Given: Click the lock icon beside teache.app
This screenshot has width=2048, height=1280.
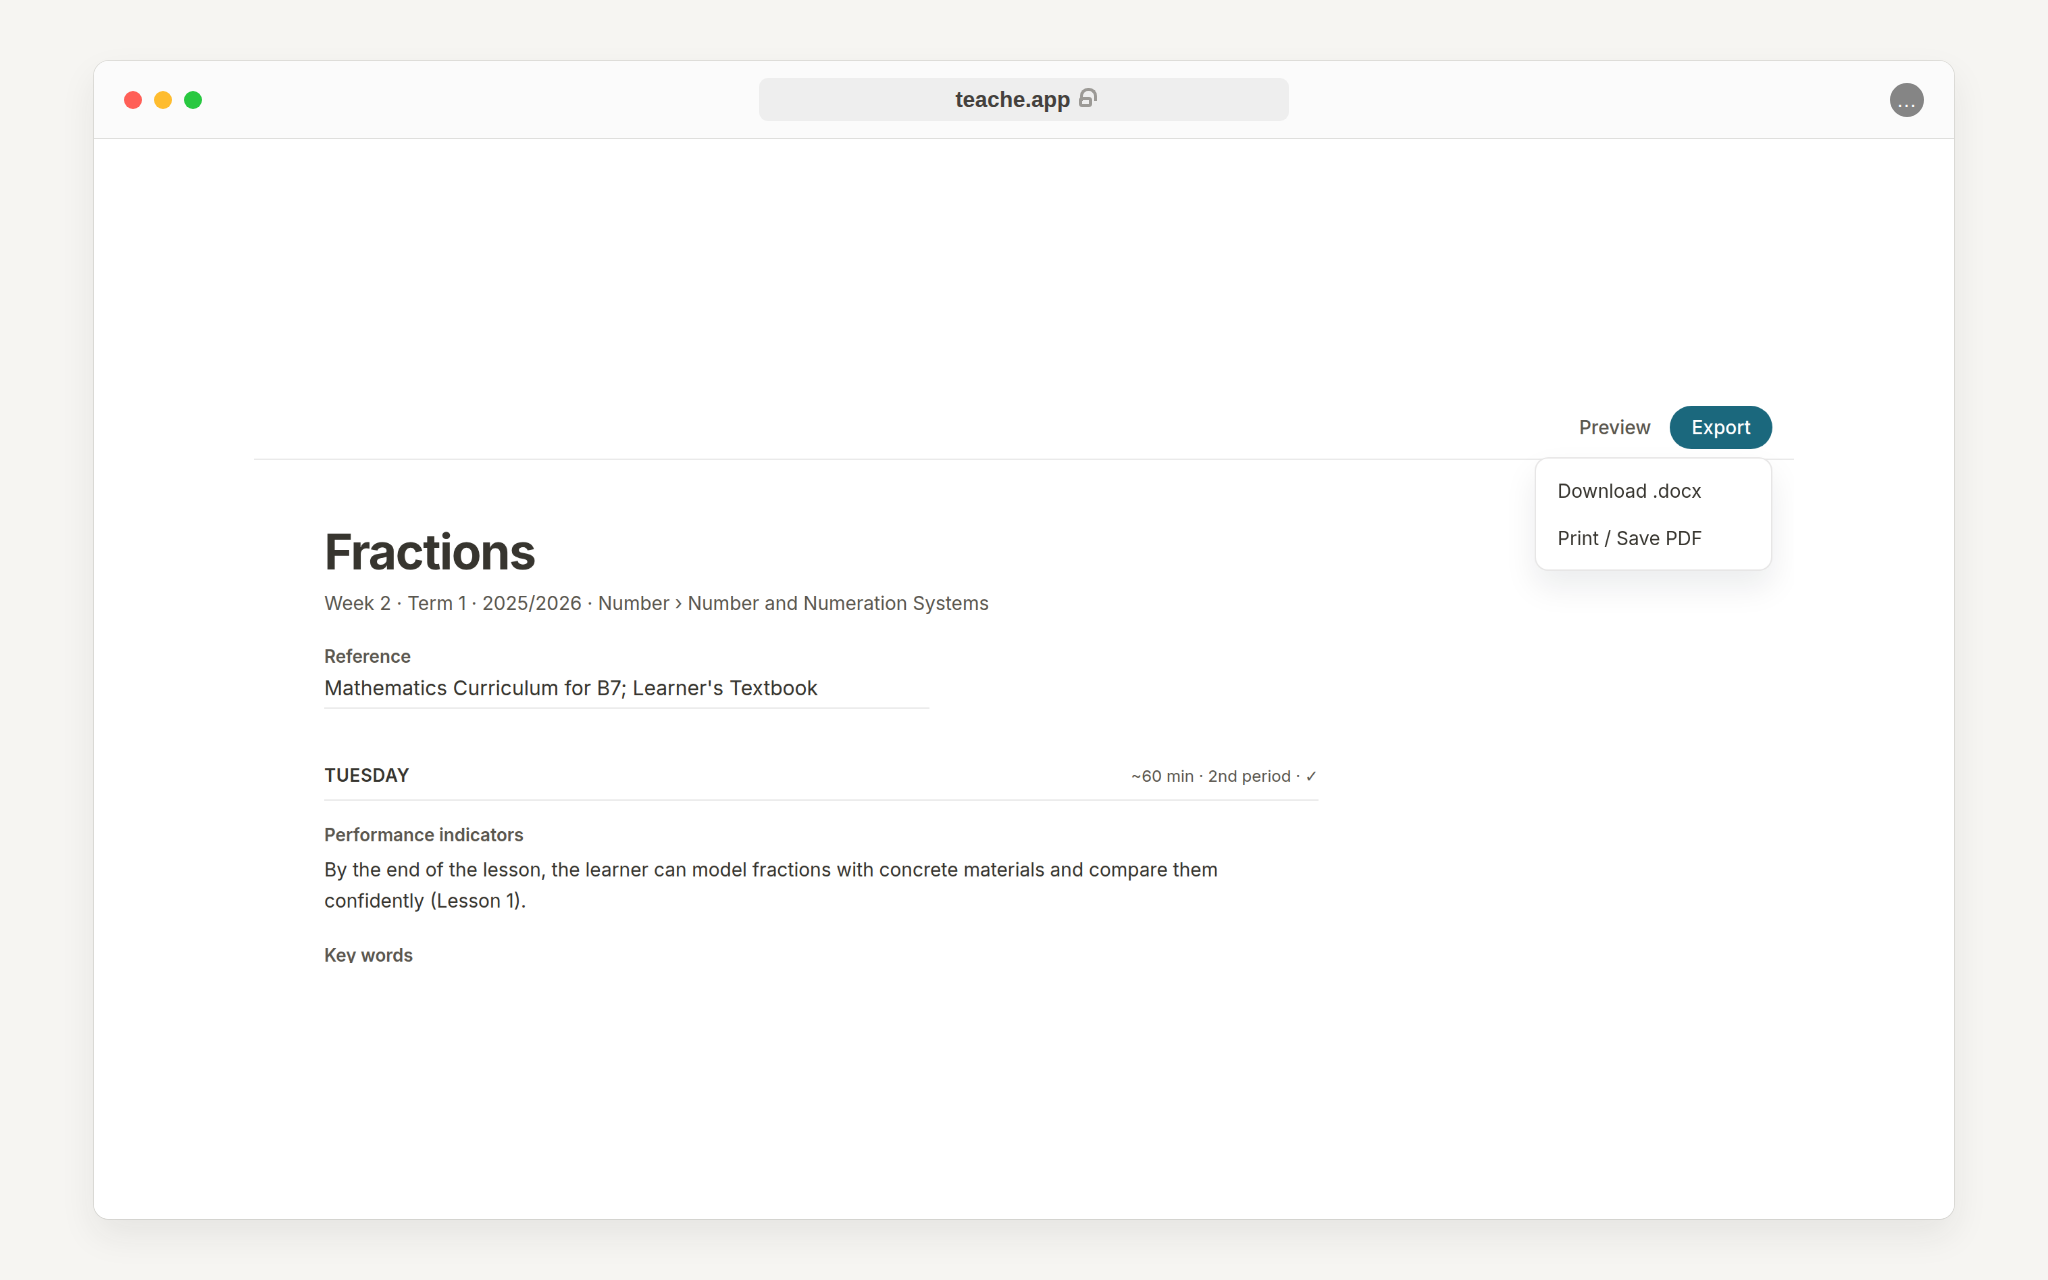Looking at the screenshot, I should click(x=1088, y=98).
